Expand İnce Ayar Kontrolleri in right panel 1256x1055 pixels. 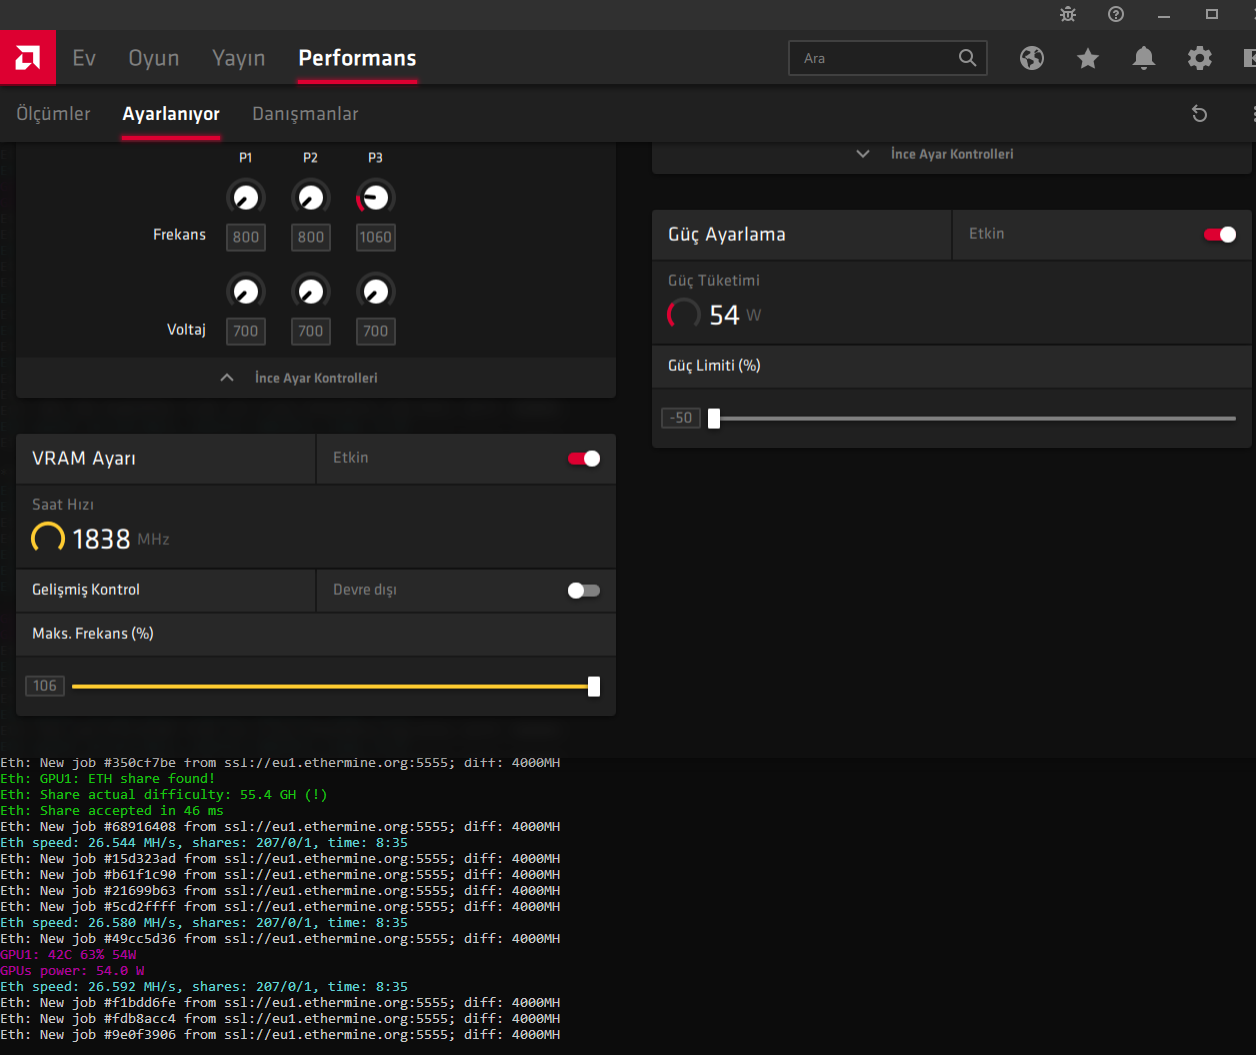coord(950,154)
